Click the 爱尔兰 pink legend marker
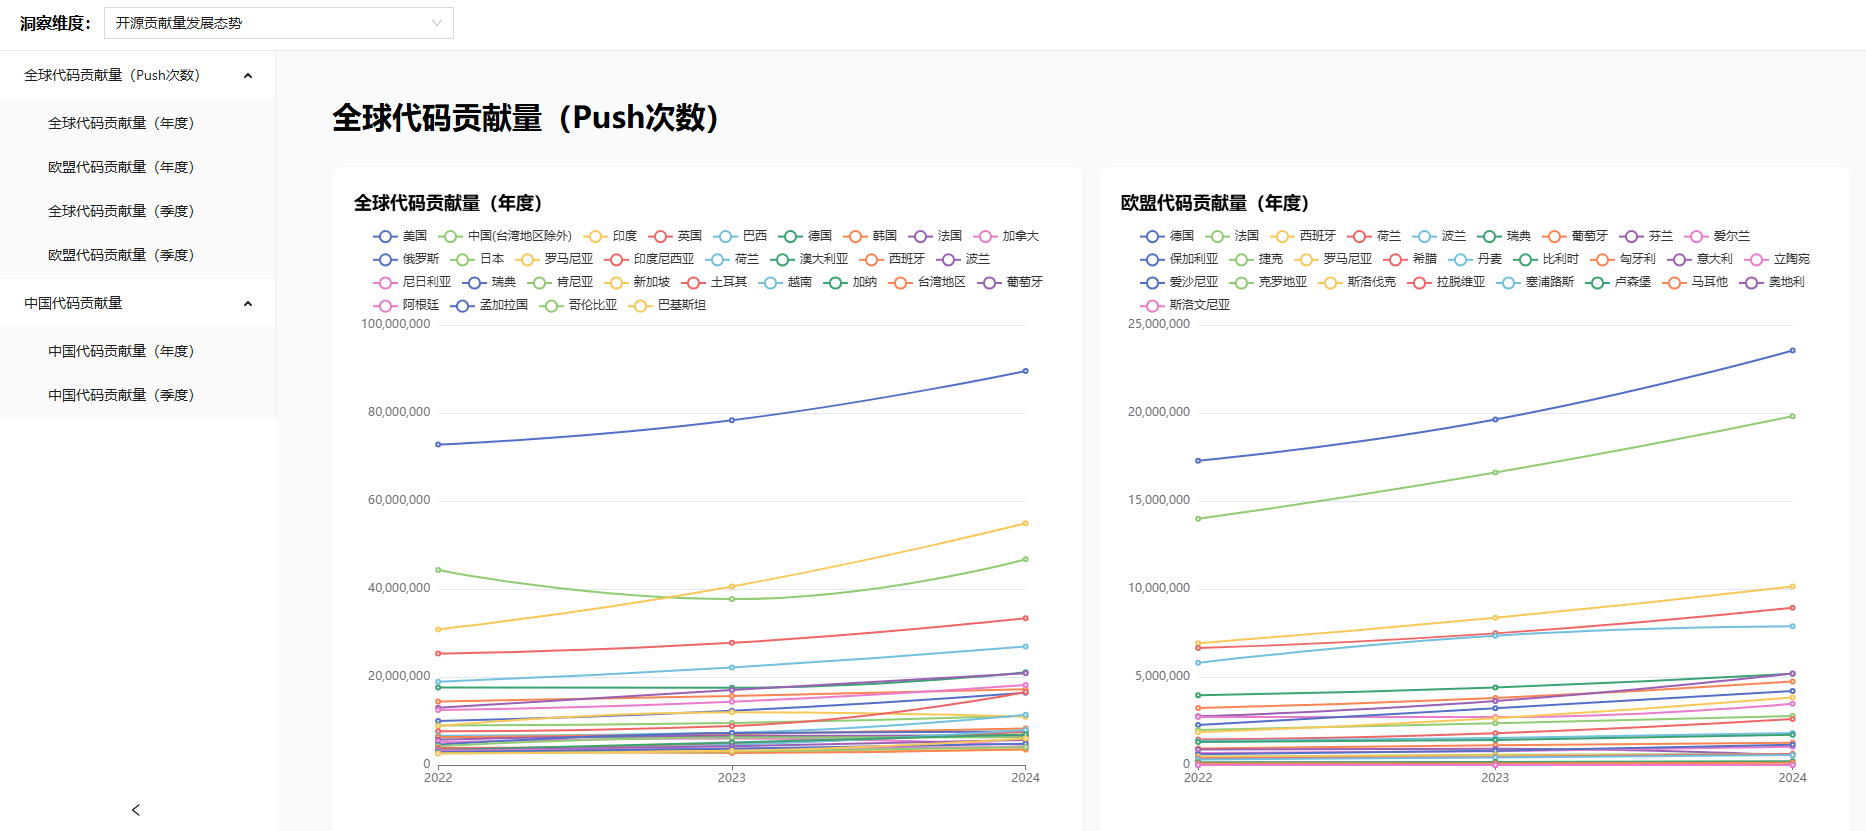Screen dimensions: 1866x831 tap(1696, 236)
